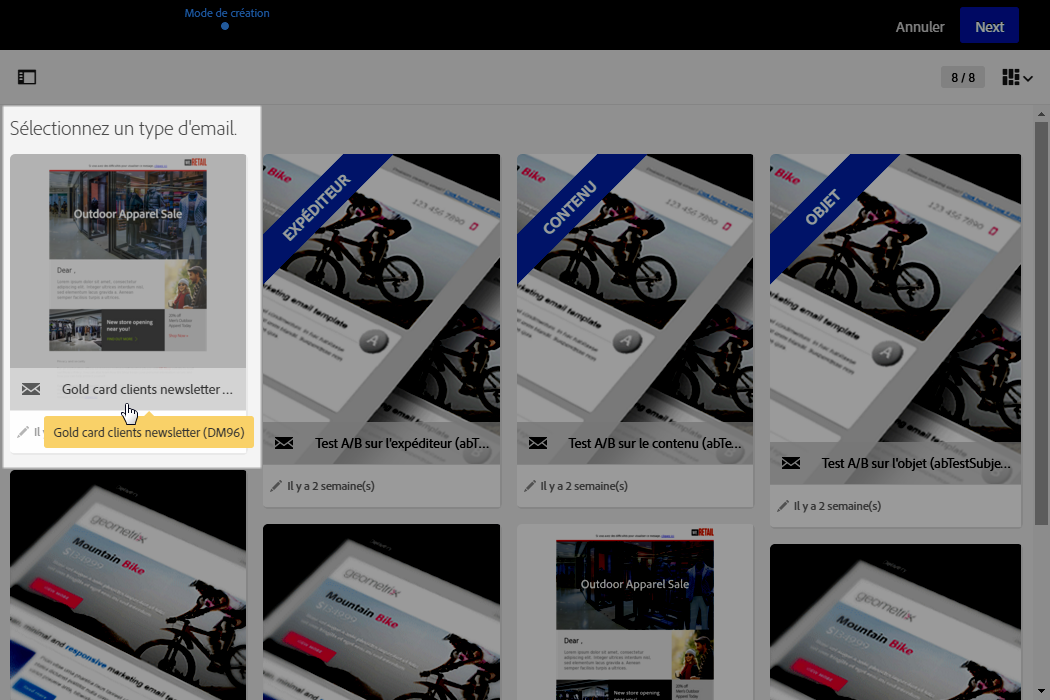
Task: Select Mountain Bike template below Gold card newsletter
Action: pos(128,585)
